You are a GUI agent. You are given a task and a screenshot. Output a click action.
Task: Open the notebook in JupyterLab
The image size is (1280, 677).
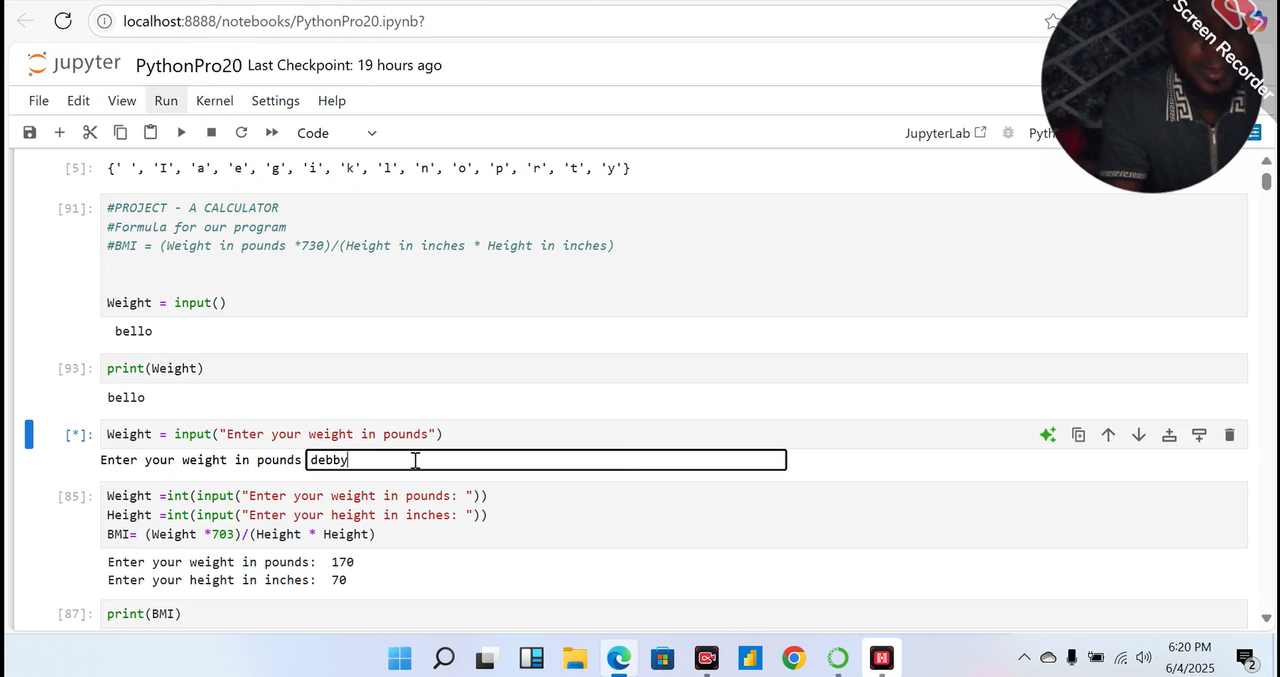[x=945, y=133]
